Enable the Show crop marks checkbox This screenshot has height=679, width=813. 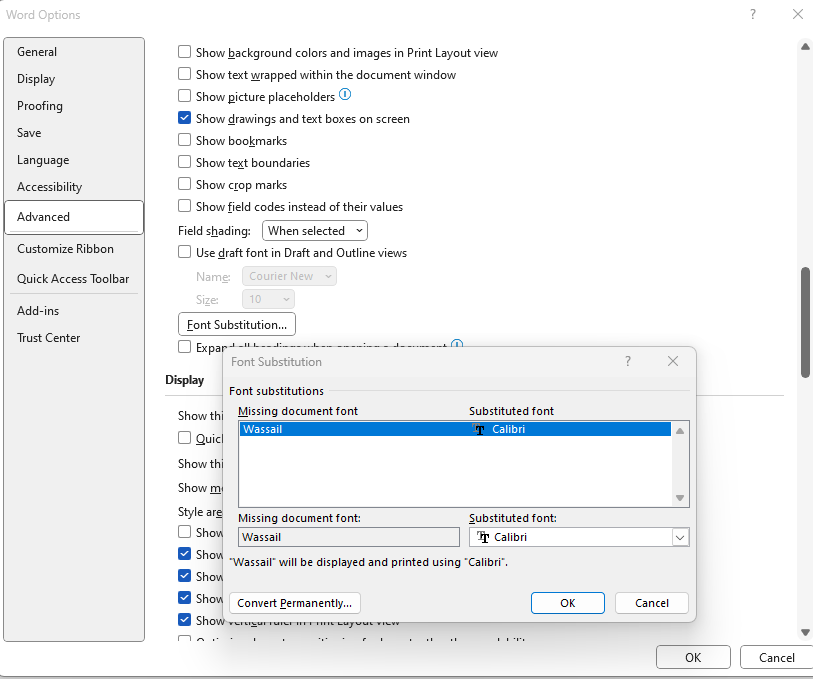(x=185, y=184)
